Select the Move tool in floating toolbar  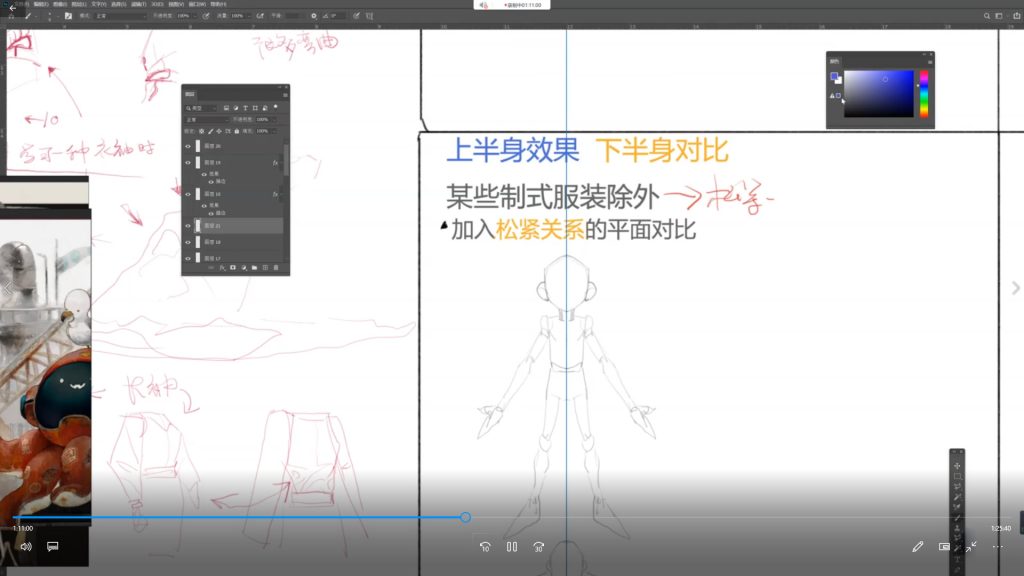pos(957,466)
